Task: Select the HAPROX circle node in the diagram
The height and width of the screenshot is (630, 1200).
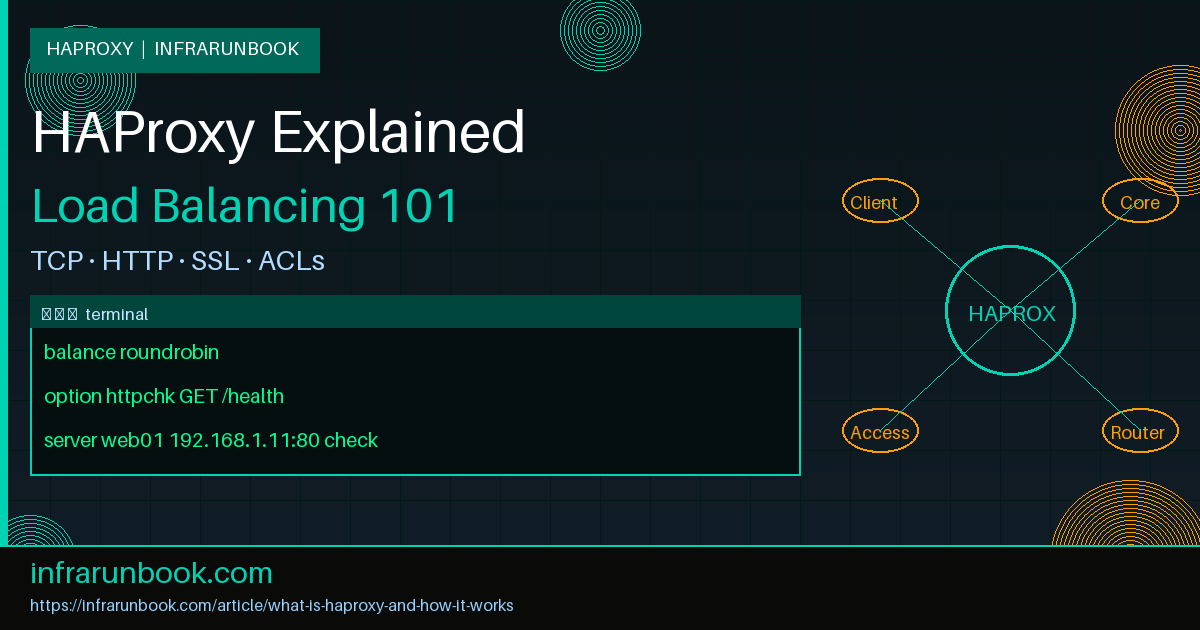Action: (x=1010, y=311)
